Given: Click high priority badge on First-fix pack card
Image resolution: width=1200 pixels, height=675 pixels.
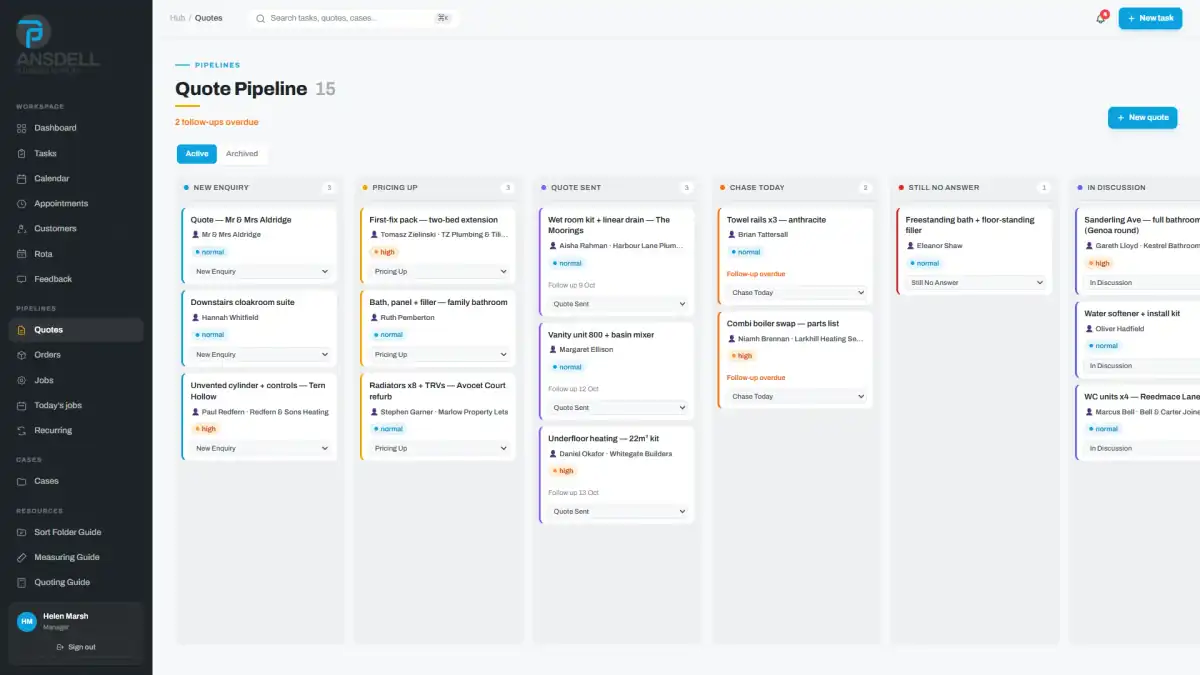Looking at the screenshot, I should (383, 252).
